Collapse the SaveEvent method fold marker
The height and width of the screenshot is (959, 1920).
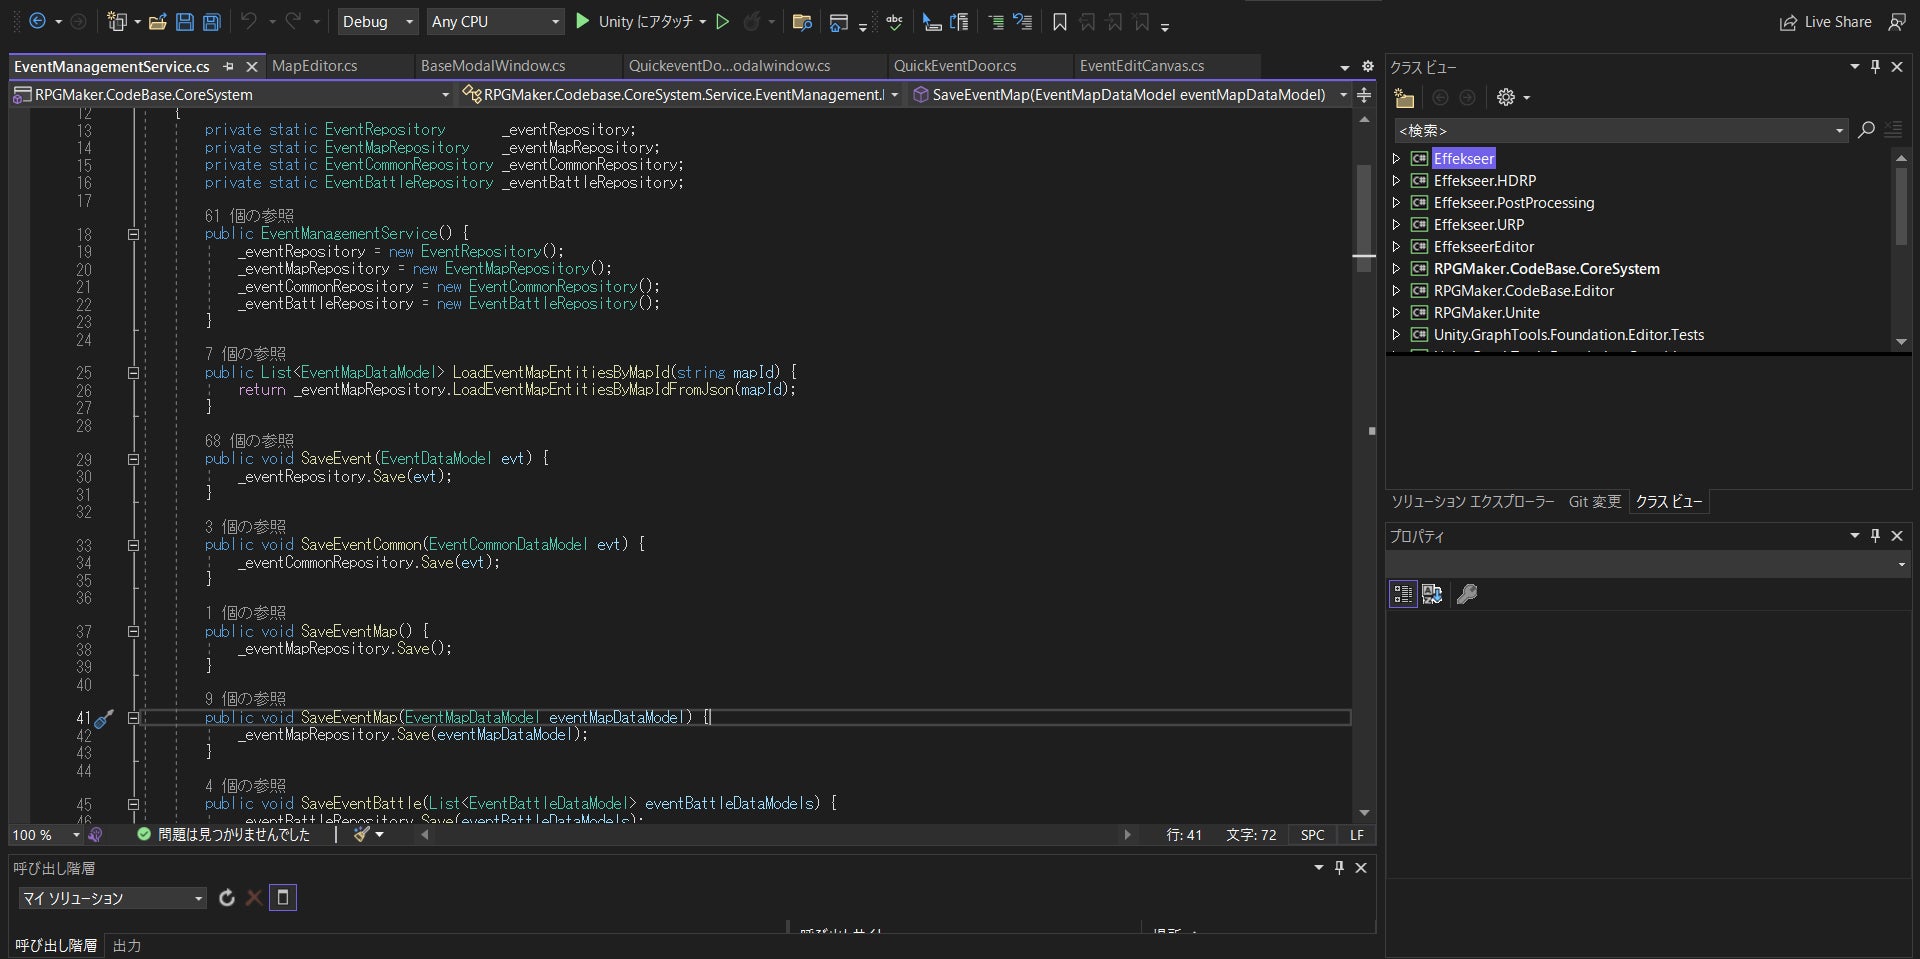pos(133,460)
